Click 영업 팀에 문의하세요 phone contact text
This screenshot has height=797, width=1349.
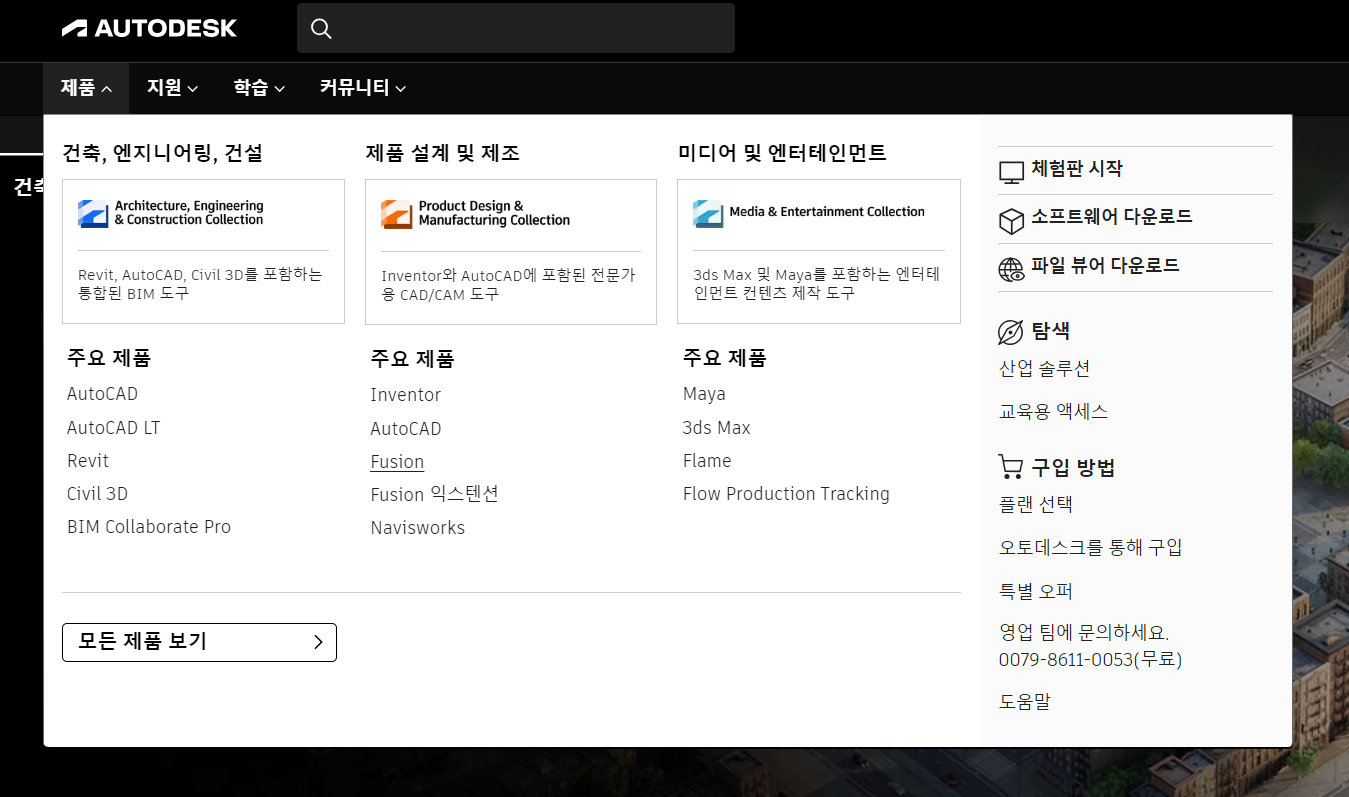pos(1090,646)
